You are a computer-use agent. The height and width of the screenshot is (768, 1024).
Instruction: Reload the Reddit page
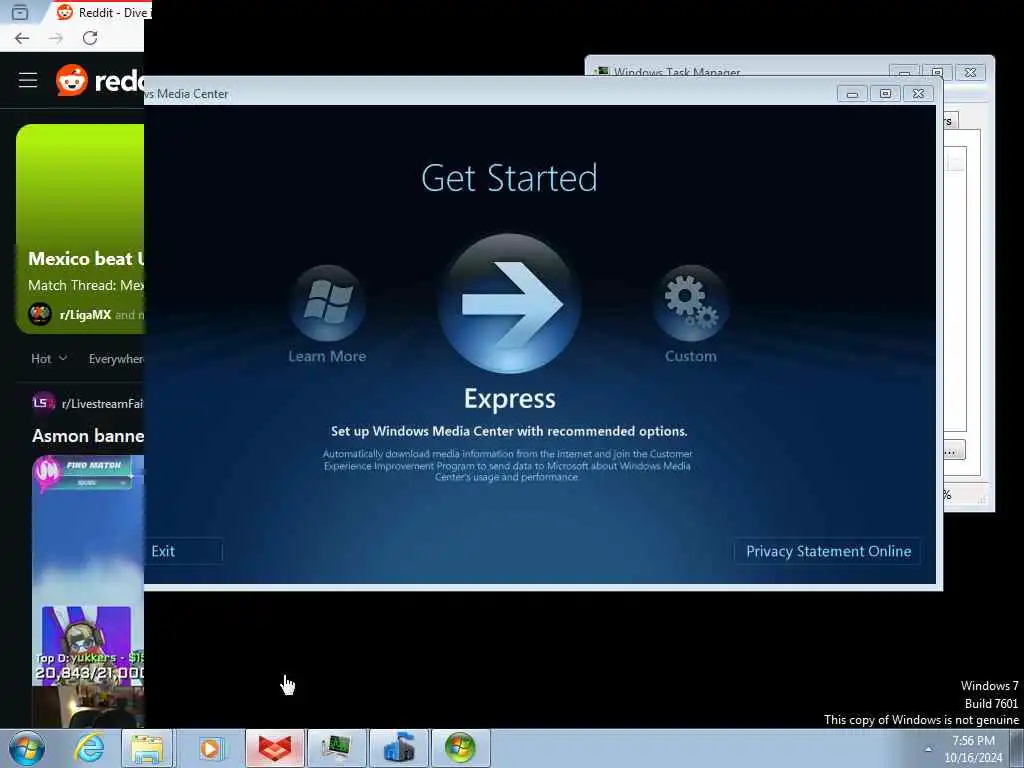[90, 38]
